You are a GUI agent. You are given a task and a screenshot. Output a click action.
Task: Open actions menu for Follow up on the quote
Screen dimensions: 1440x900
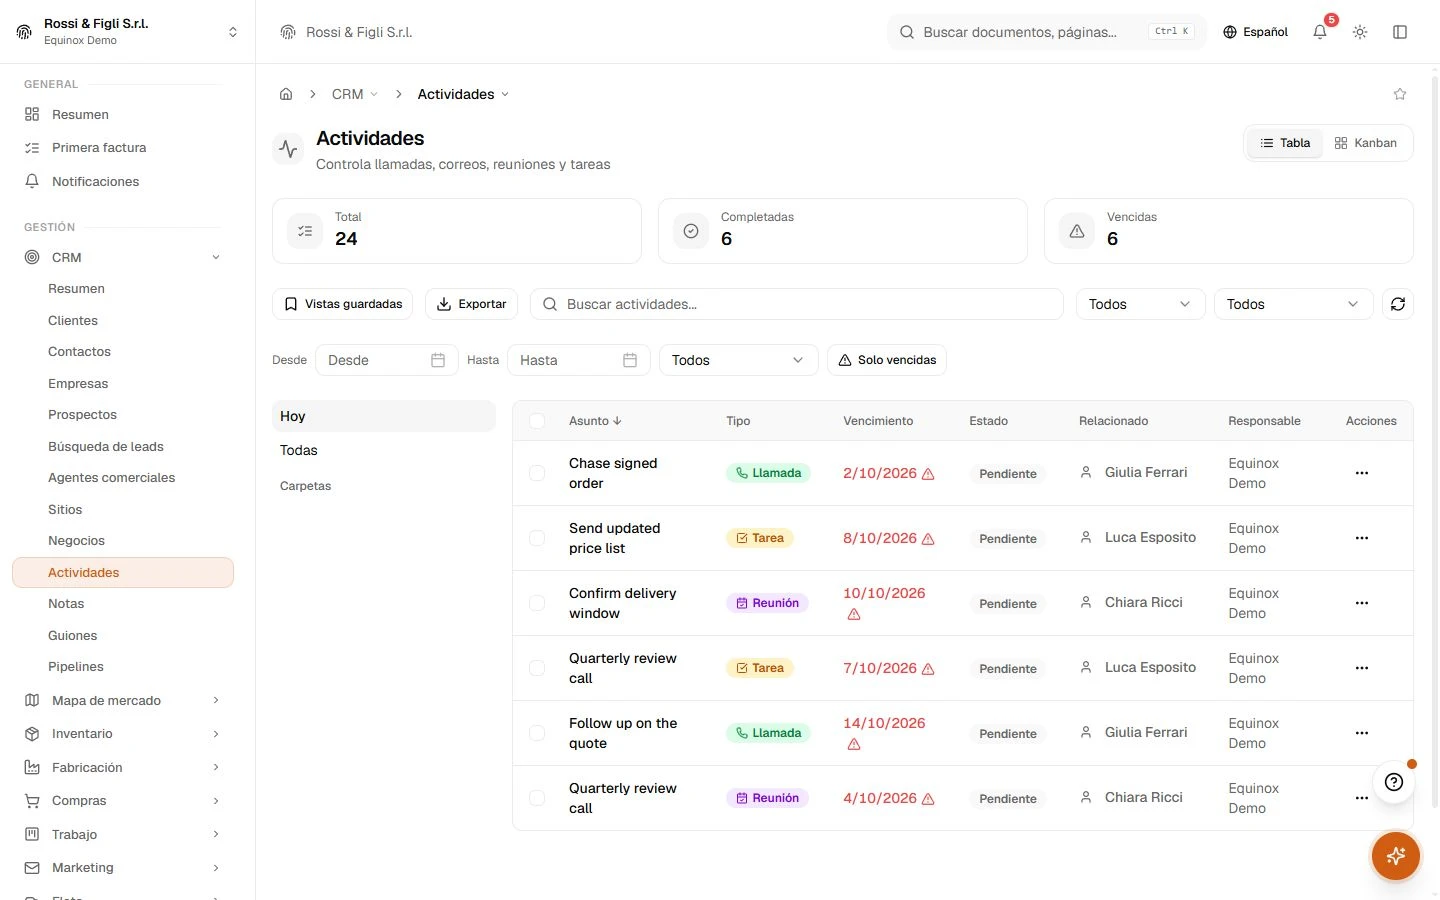pyautogui.click(x=1362, y=733)
